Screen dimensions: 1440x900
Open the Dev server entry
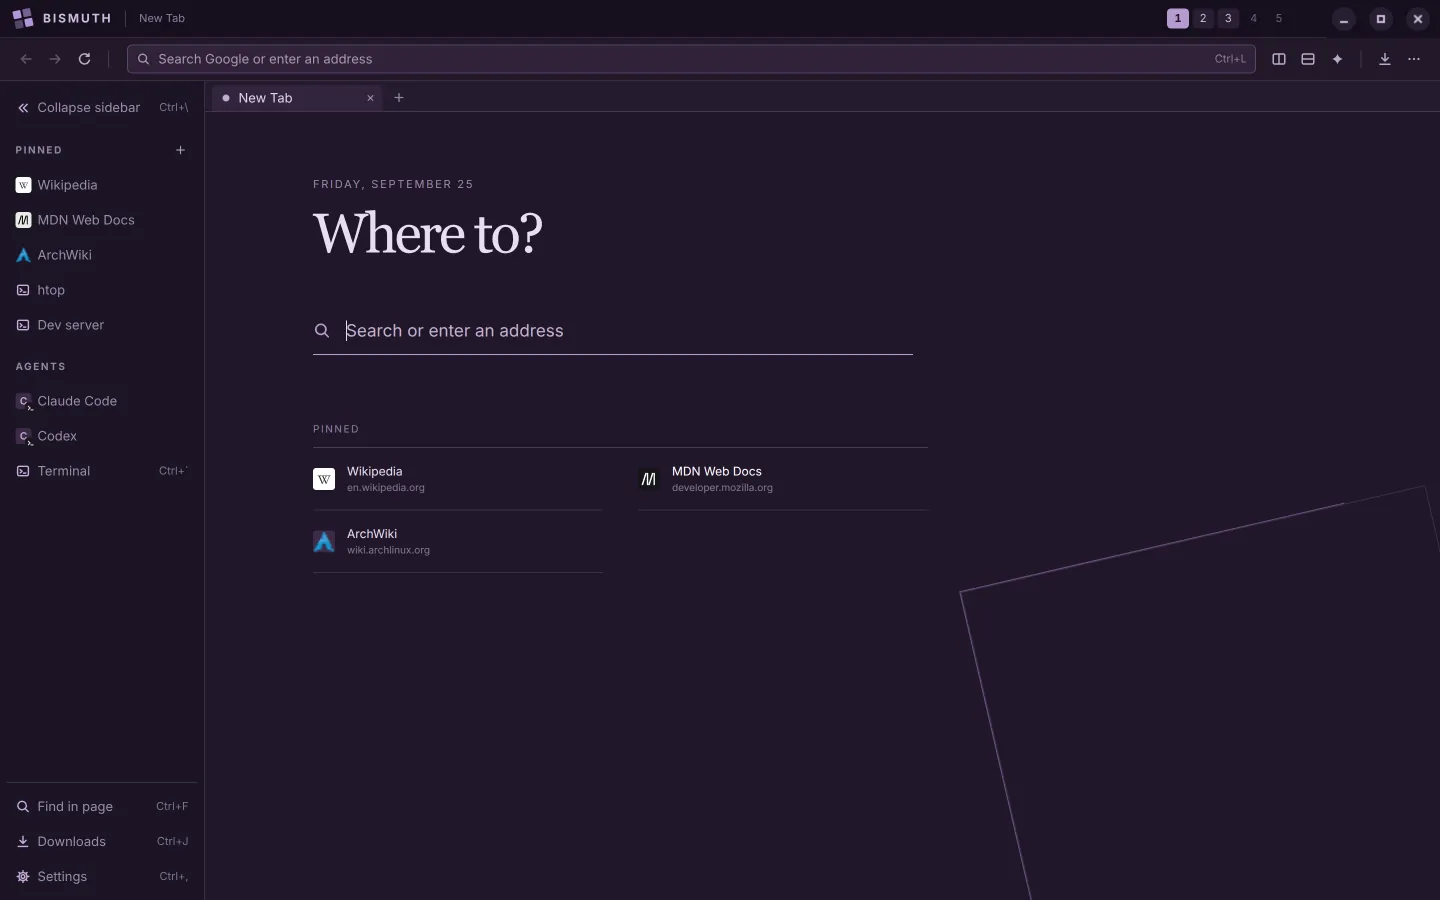[x=102, y=325]
